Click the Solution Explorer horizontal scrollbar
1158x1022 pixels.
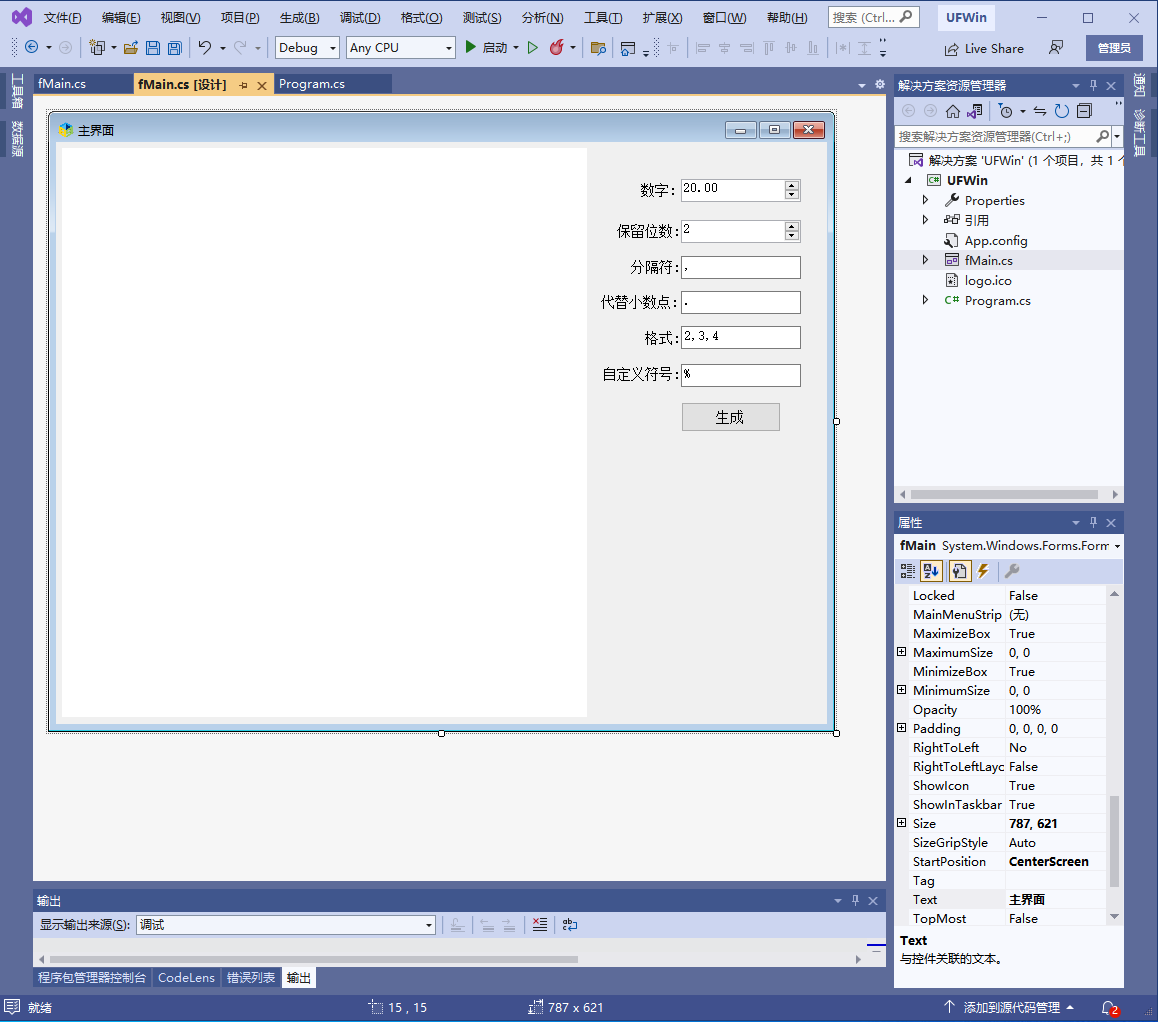(1004, 494)
